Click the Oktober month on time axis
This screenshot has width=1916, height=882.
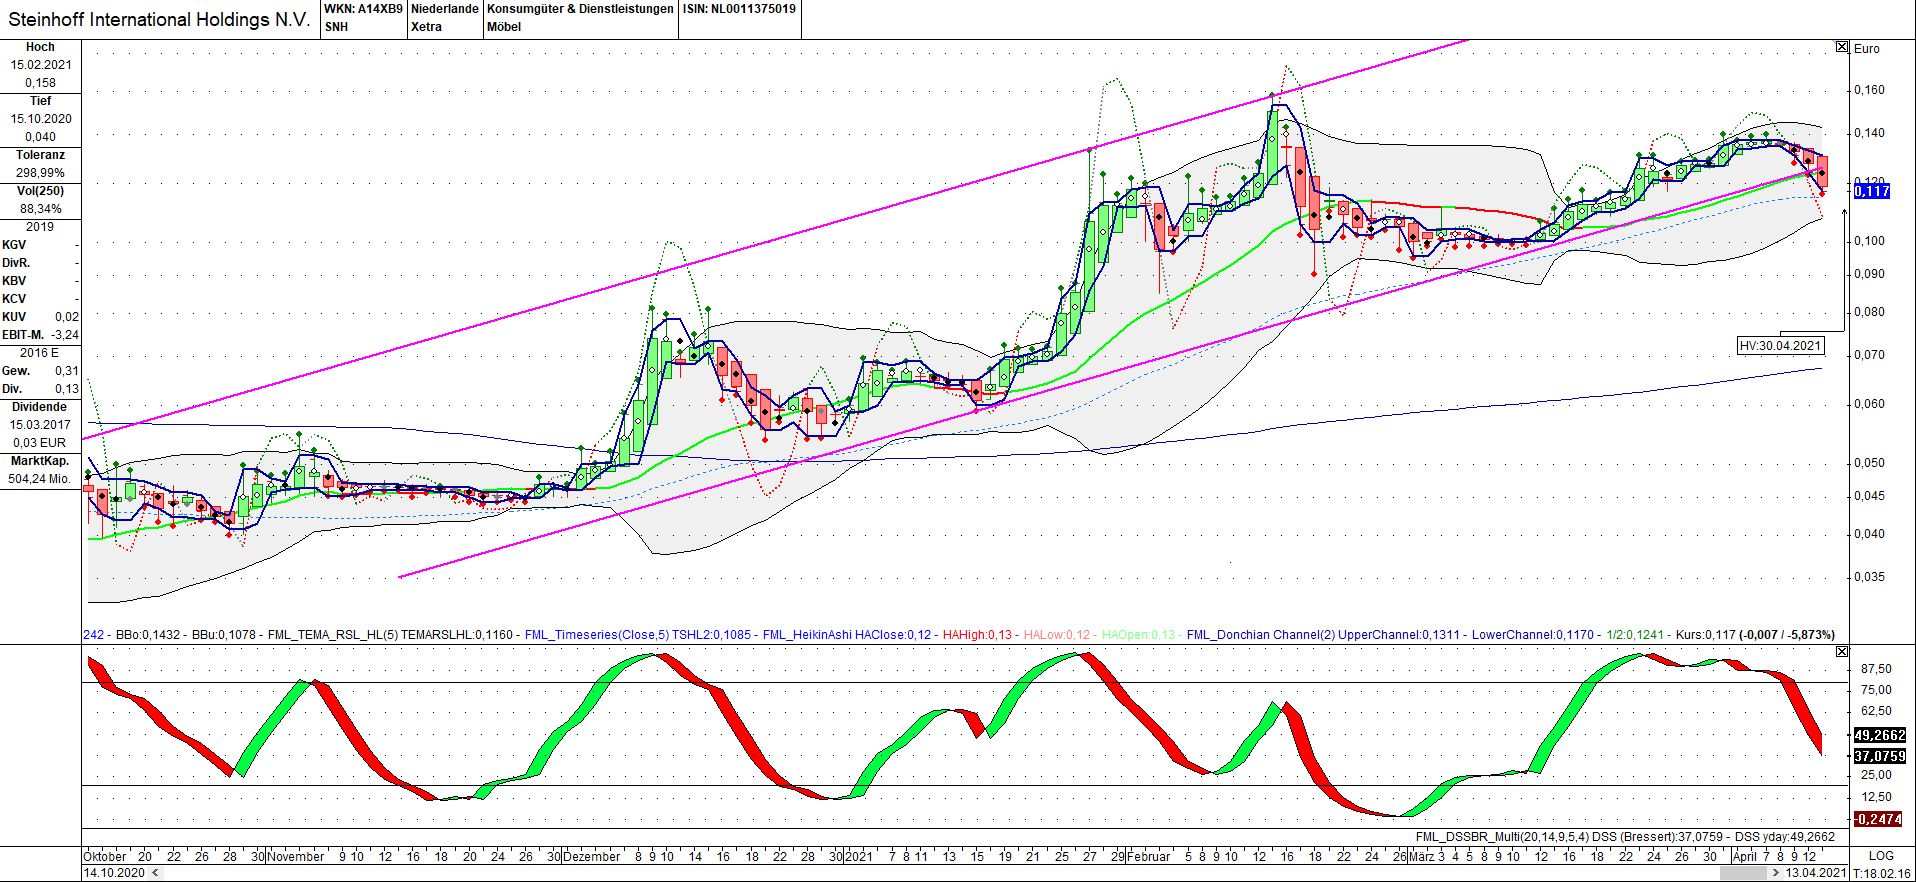click(105, 856)
